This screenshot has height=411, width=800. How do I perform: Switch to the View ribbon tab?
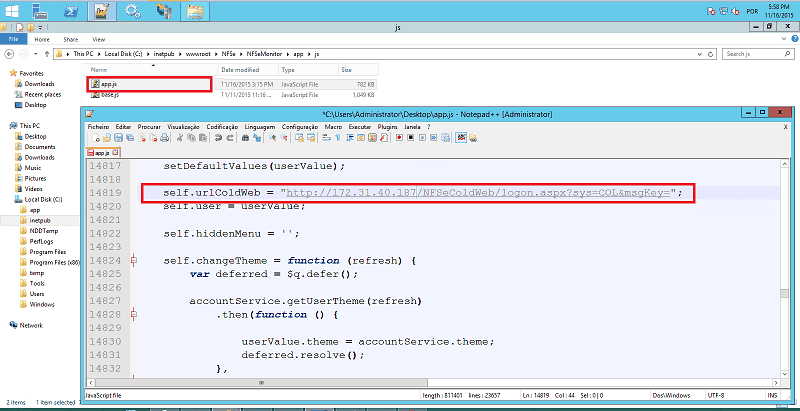tap(72, 39)
